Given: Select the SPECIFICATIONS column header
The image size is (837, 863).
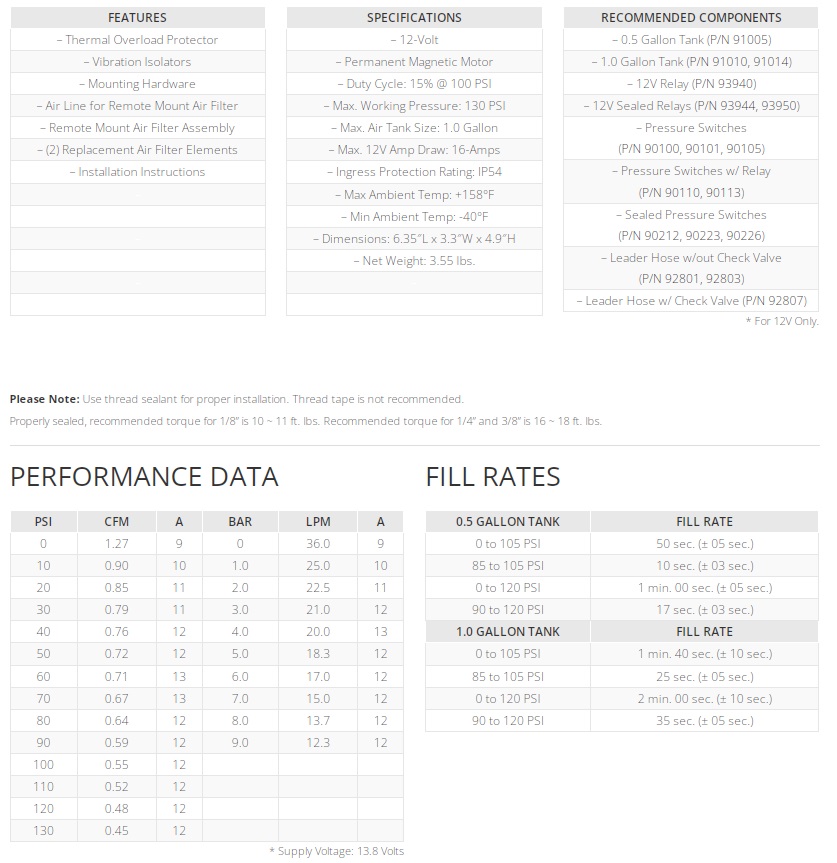Looking at the screenshot, I should [x=414, y=18].
